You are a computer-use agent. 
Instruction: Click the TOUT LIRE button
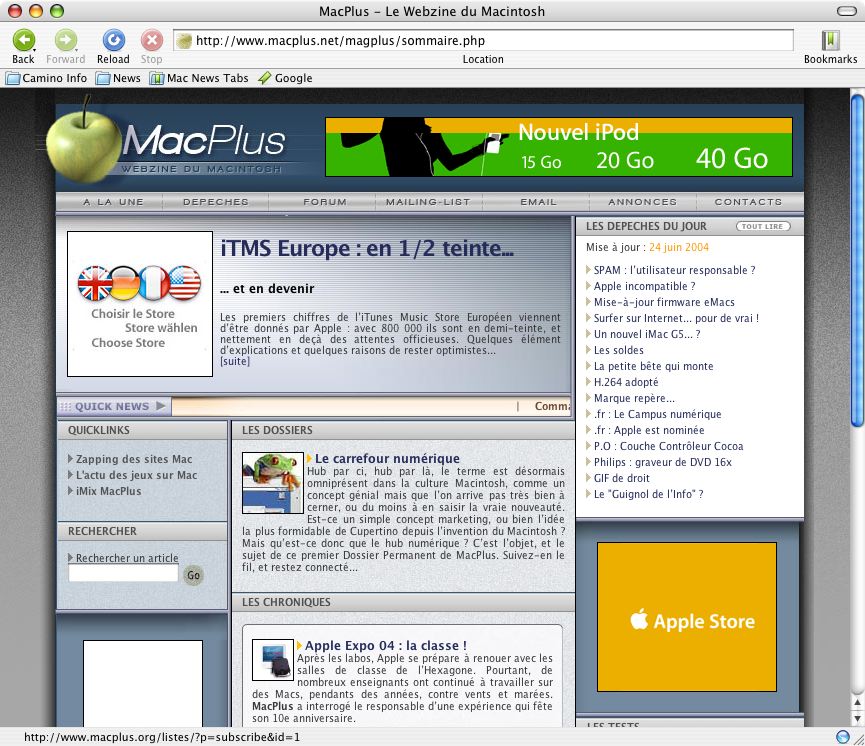pos(763,226)
